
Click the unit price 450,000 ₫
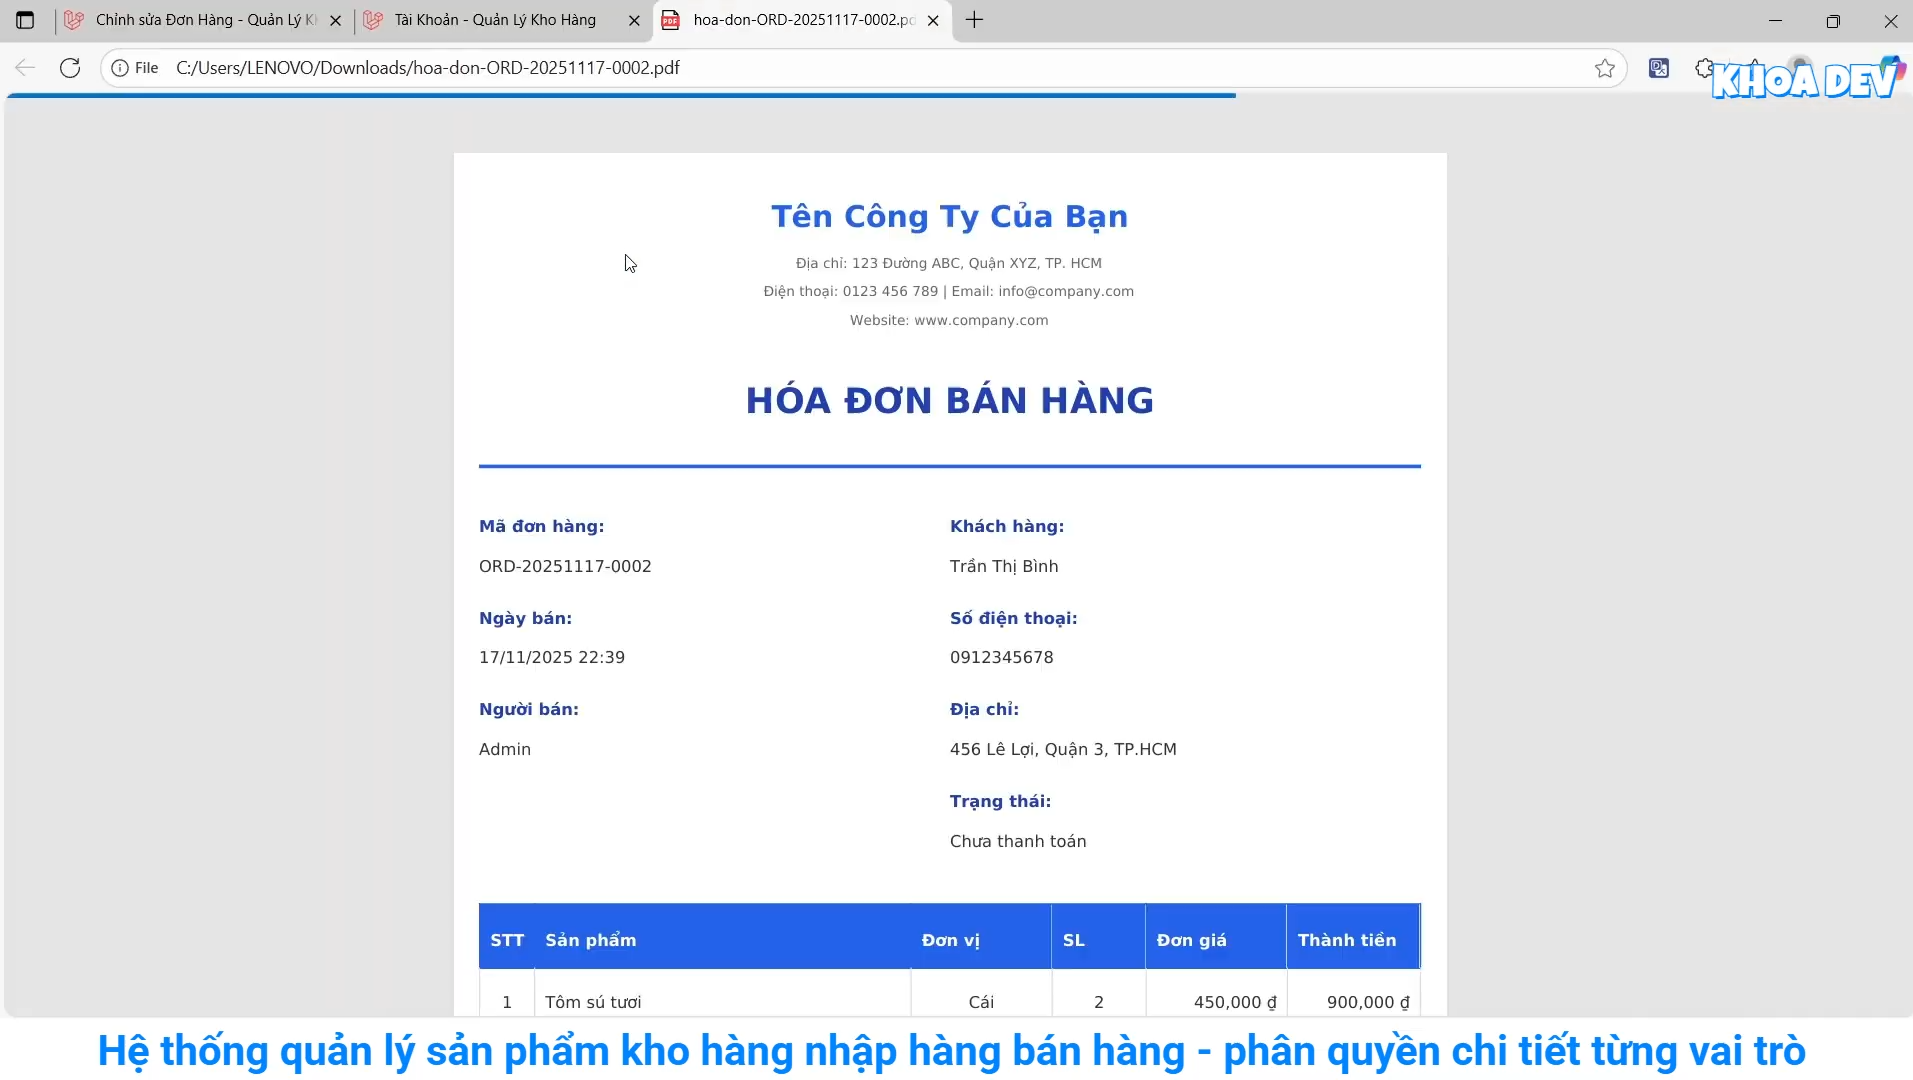pyautogui.click(x=1235, y=1002)
